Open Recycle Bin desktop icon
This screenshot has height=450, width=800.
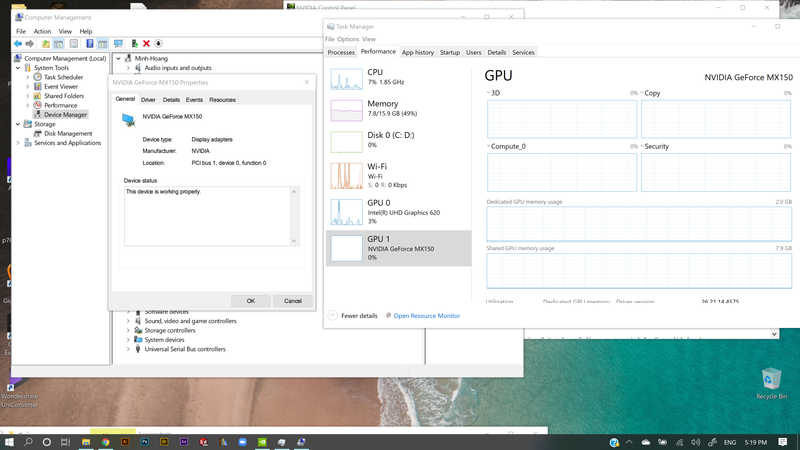[771, 384]
